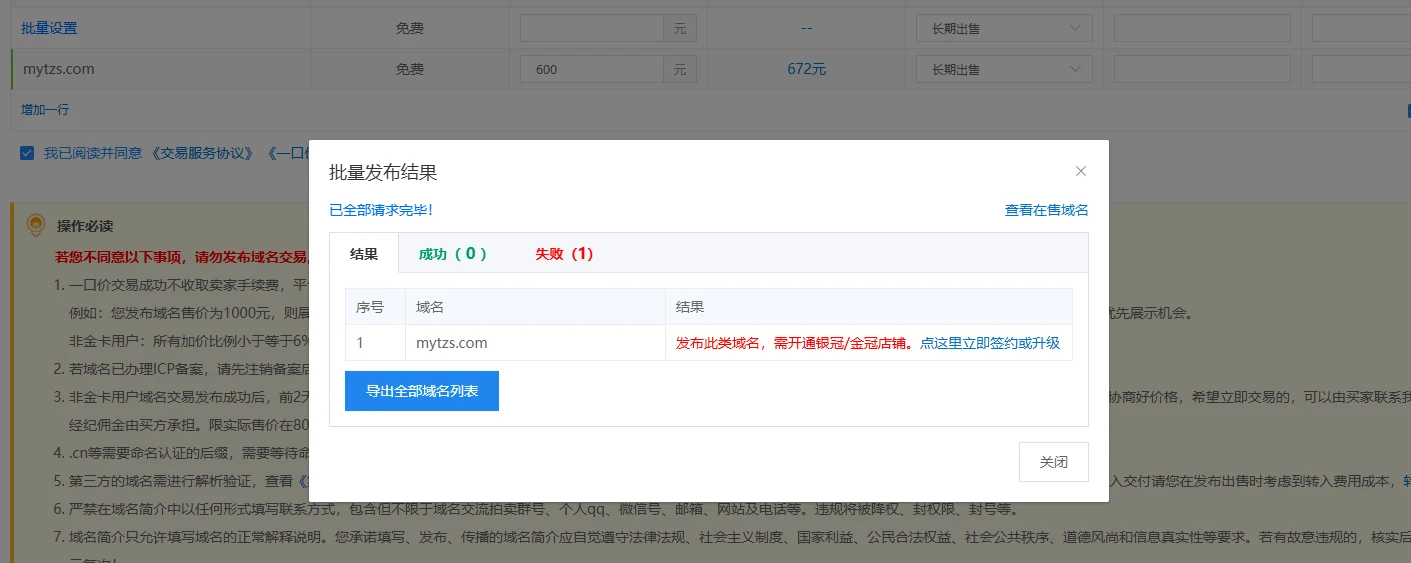Switch to the 失败 (1) tab

564,254
